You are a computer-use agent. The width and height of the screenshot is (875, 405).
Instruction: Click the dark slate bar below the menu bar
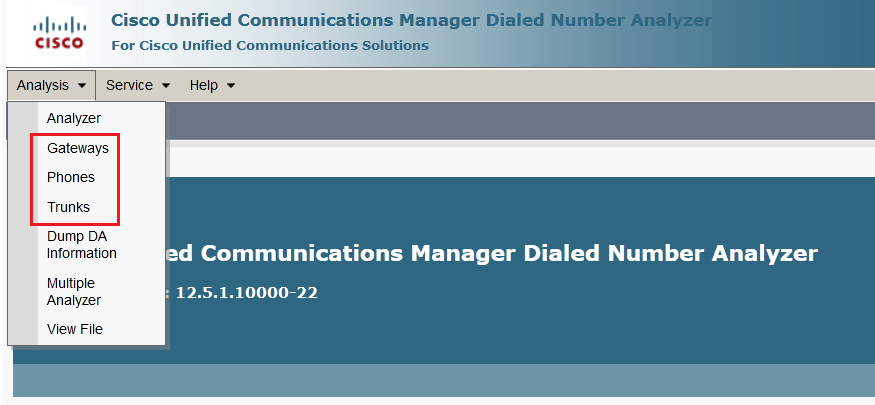pyautogui.click(x=520, y=120)
